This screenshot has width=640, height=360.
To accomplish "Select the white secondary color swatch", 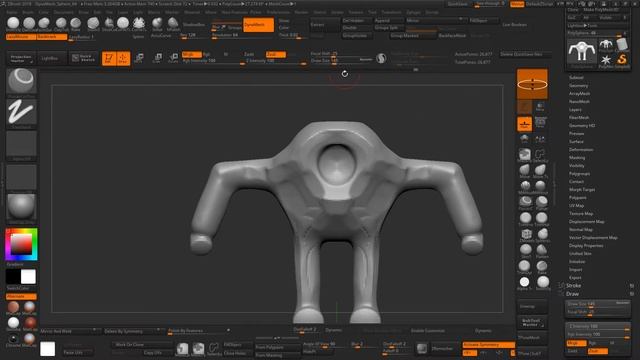I will pos(28,277).
